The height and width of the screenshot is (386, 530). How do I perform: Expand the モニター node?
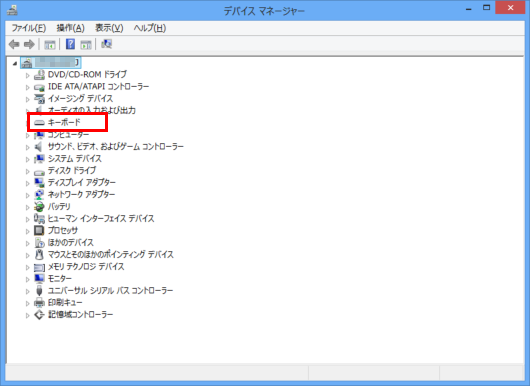click(28, 279)
